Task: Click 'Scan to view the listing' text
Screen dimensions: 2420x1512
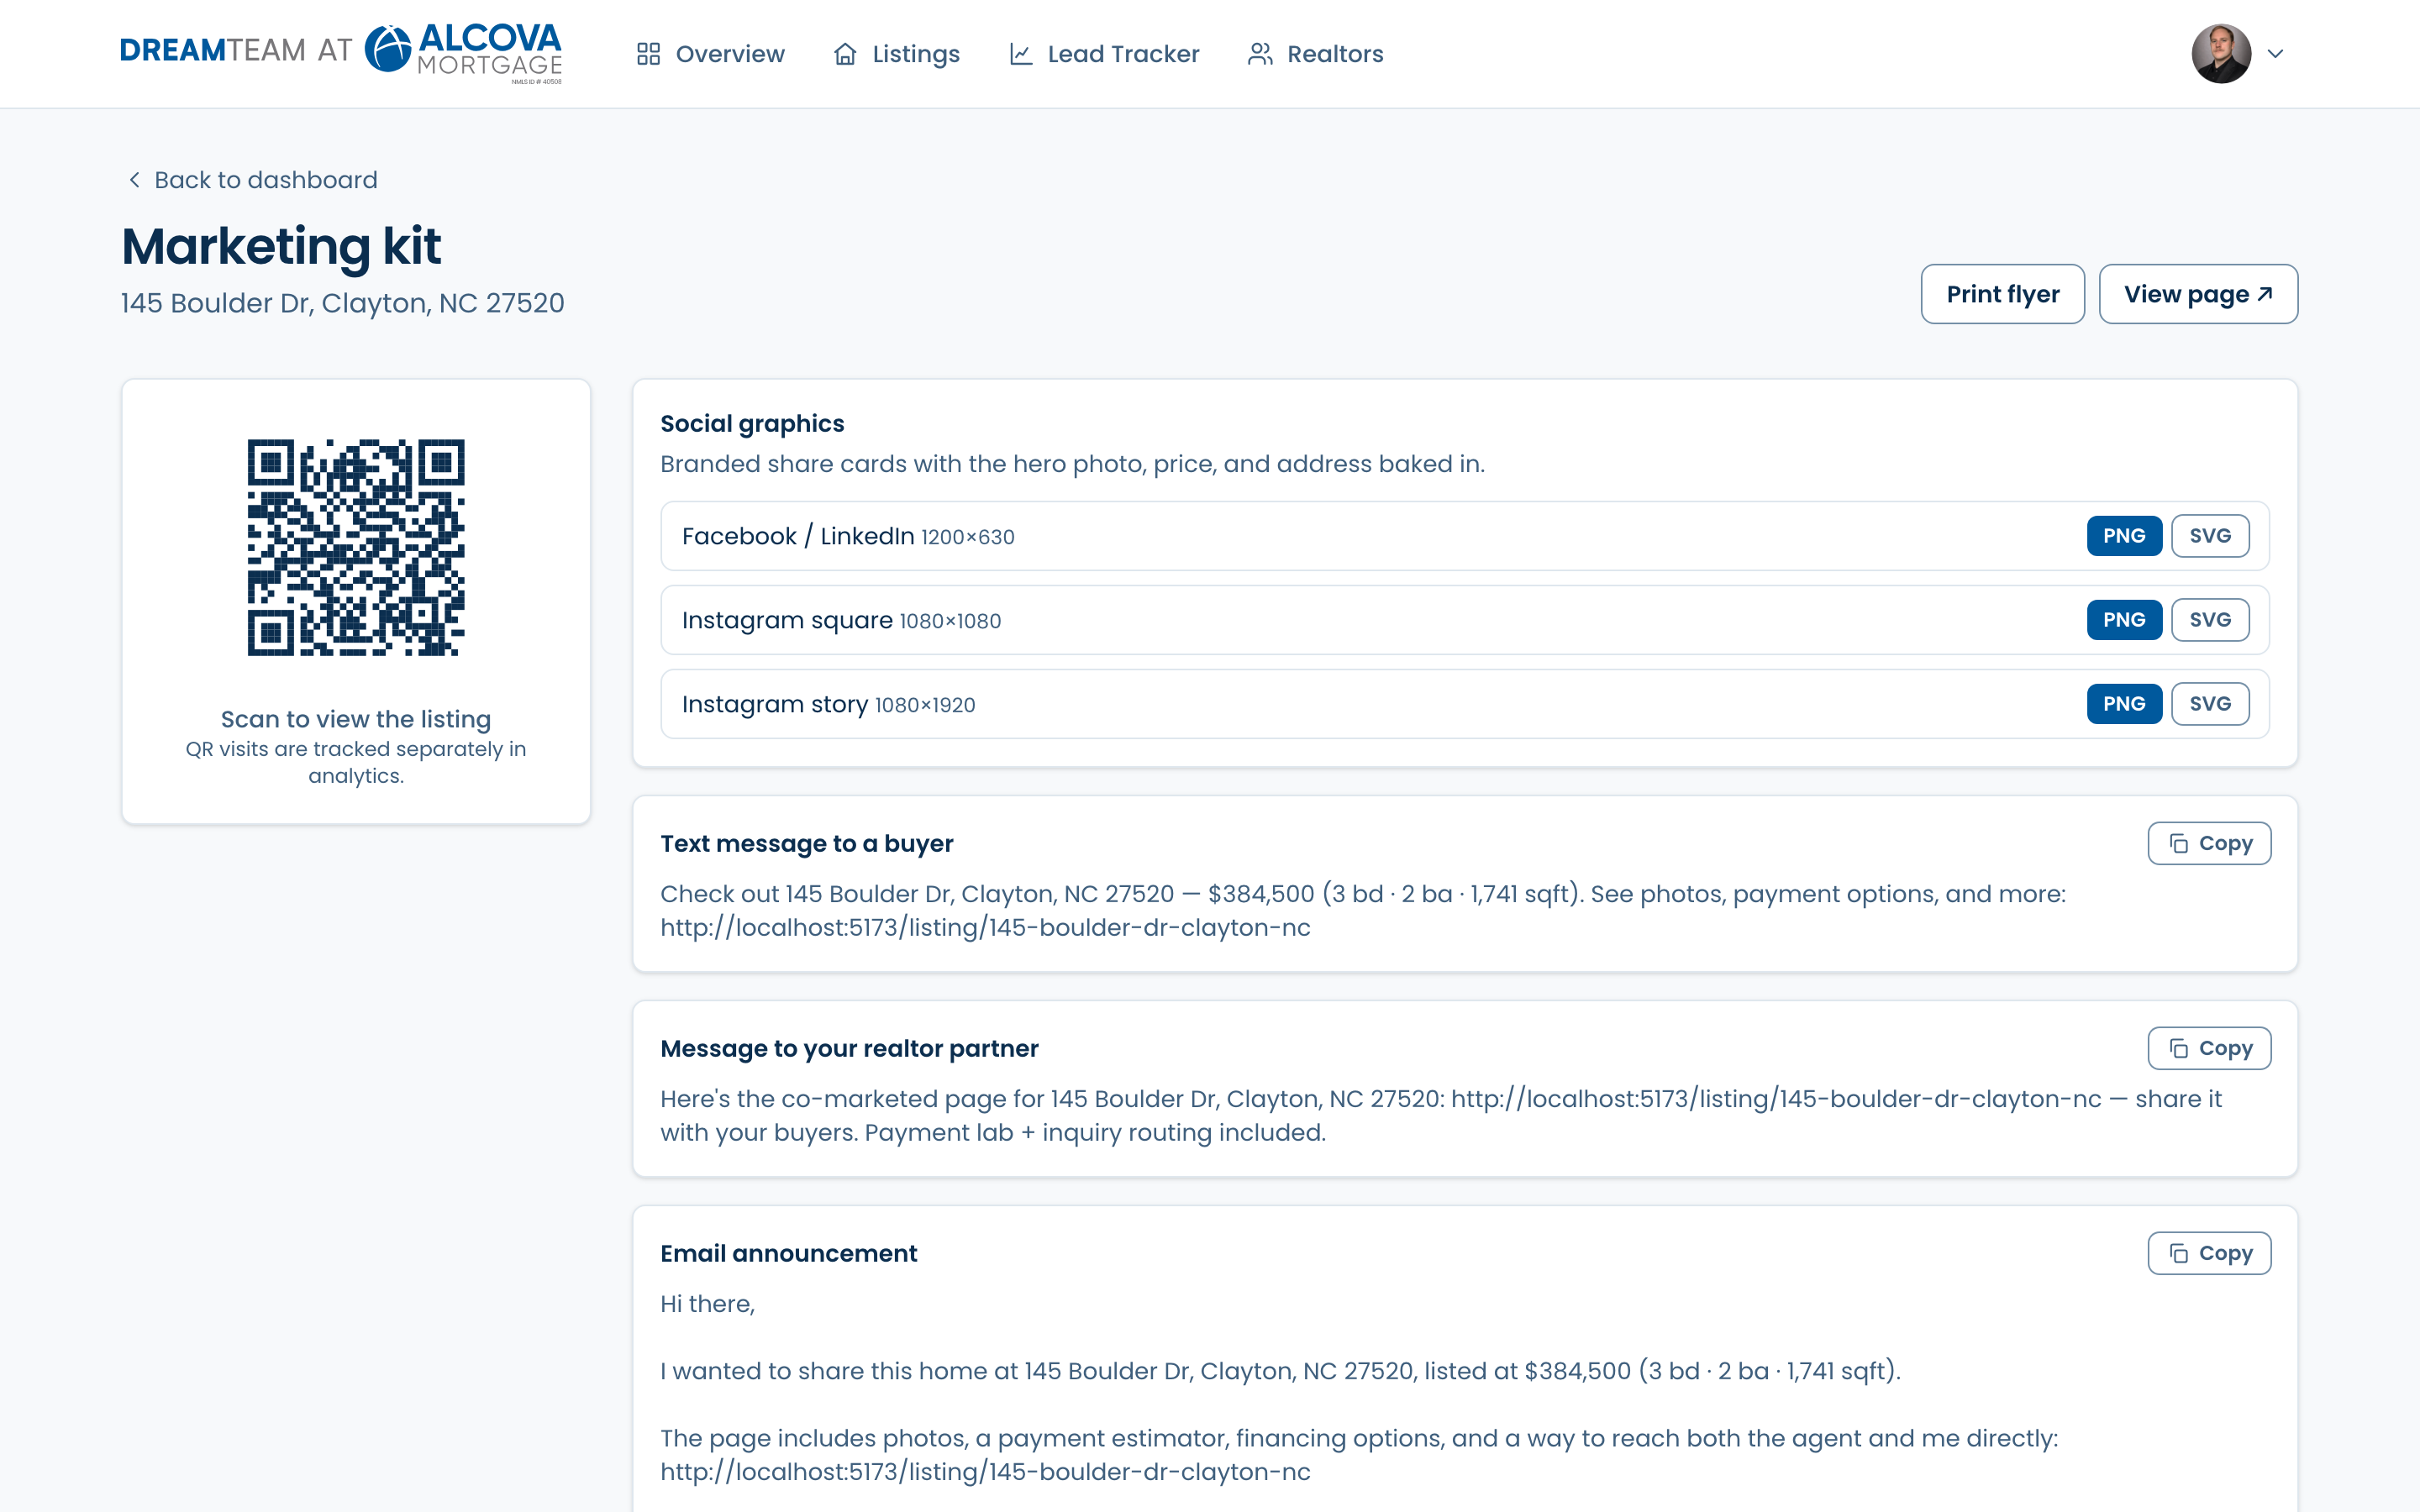Action: click(356, 719)
